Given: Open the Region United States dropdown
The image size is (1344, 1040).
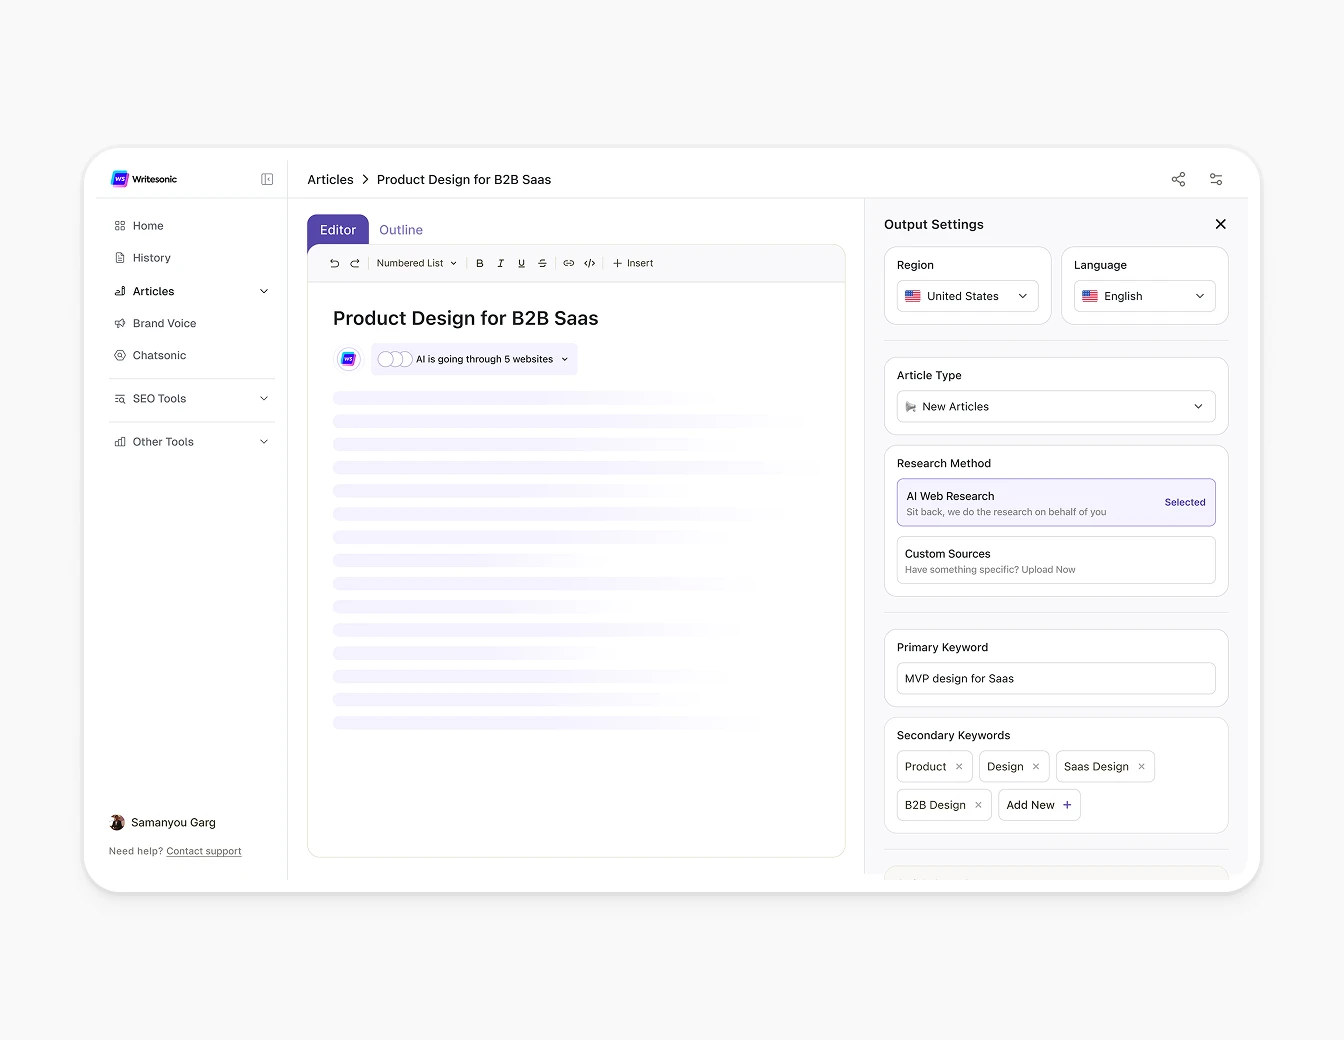Looking at the screenshot, I should coord(966,296).
